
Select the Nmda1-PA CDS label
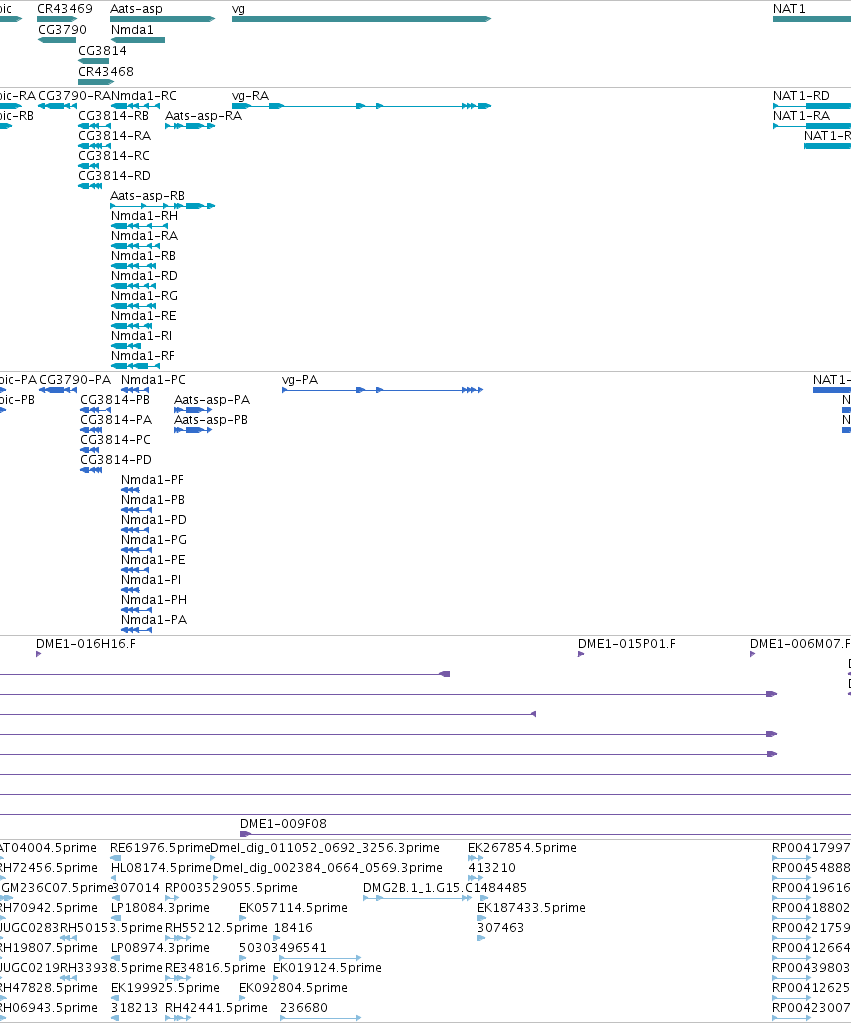pos(154,620)
